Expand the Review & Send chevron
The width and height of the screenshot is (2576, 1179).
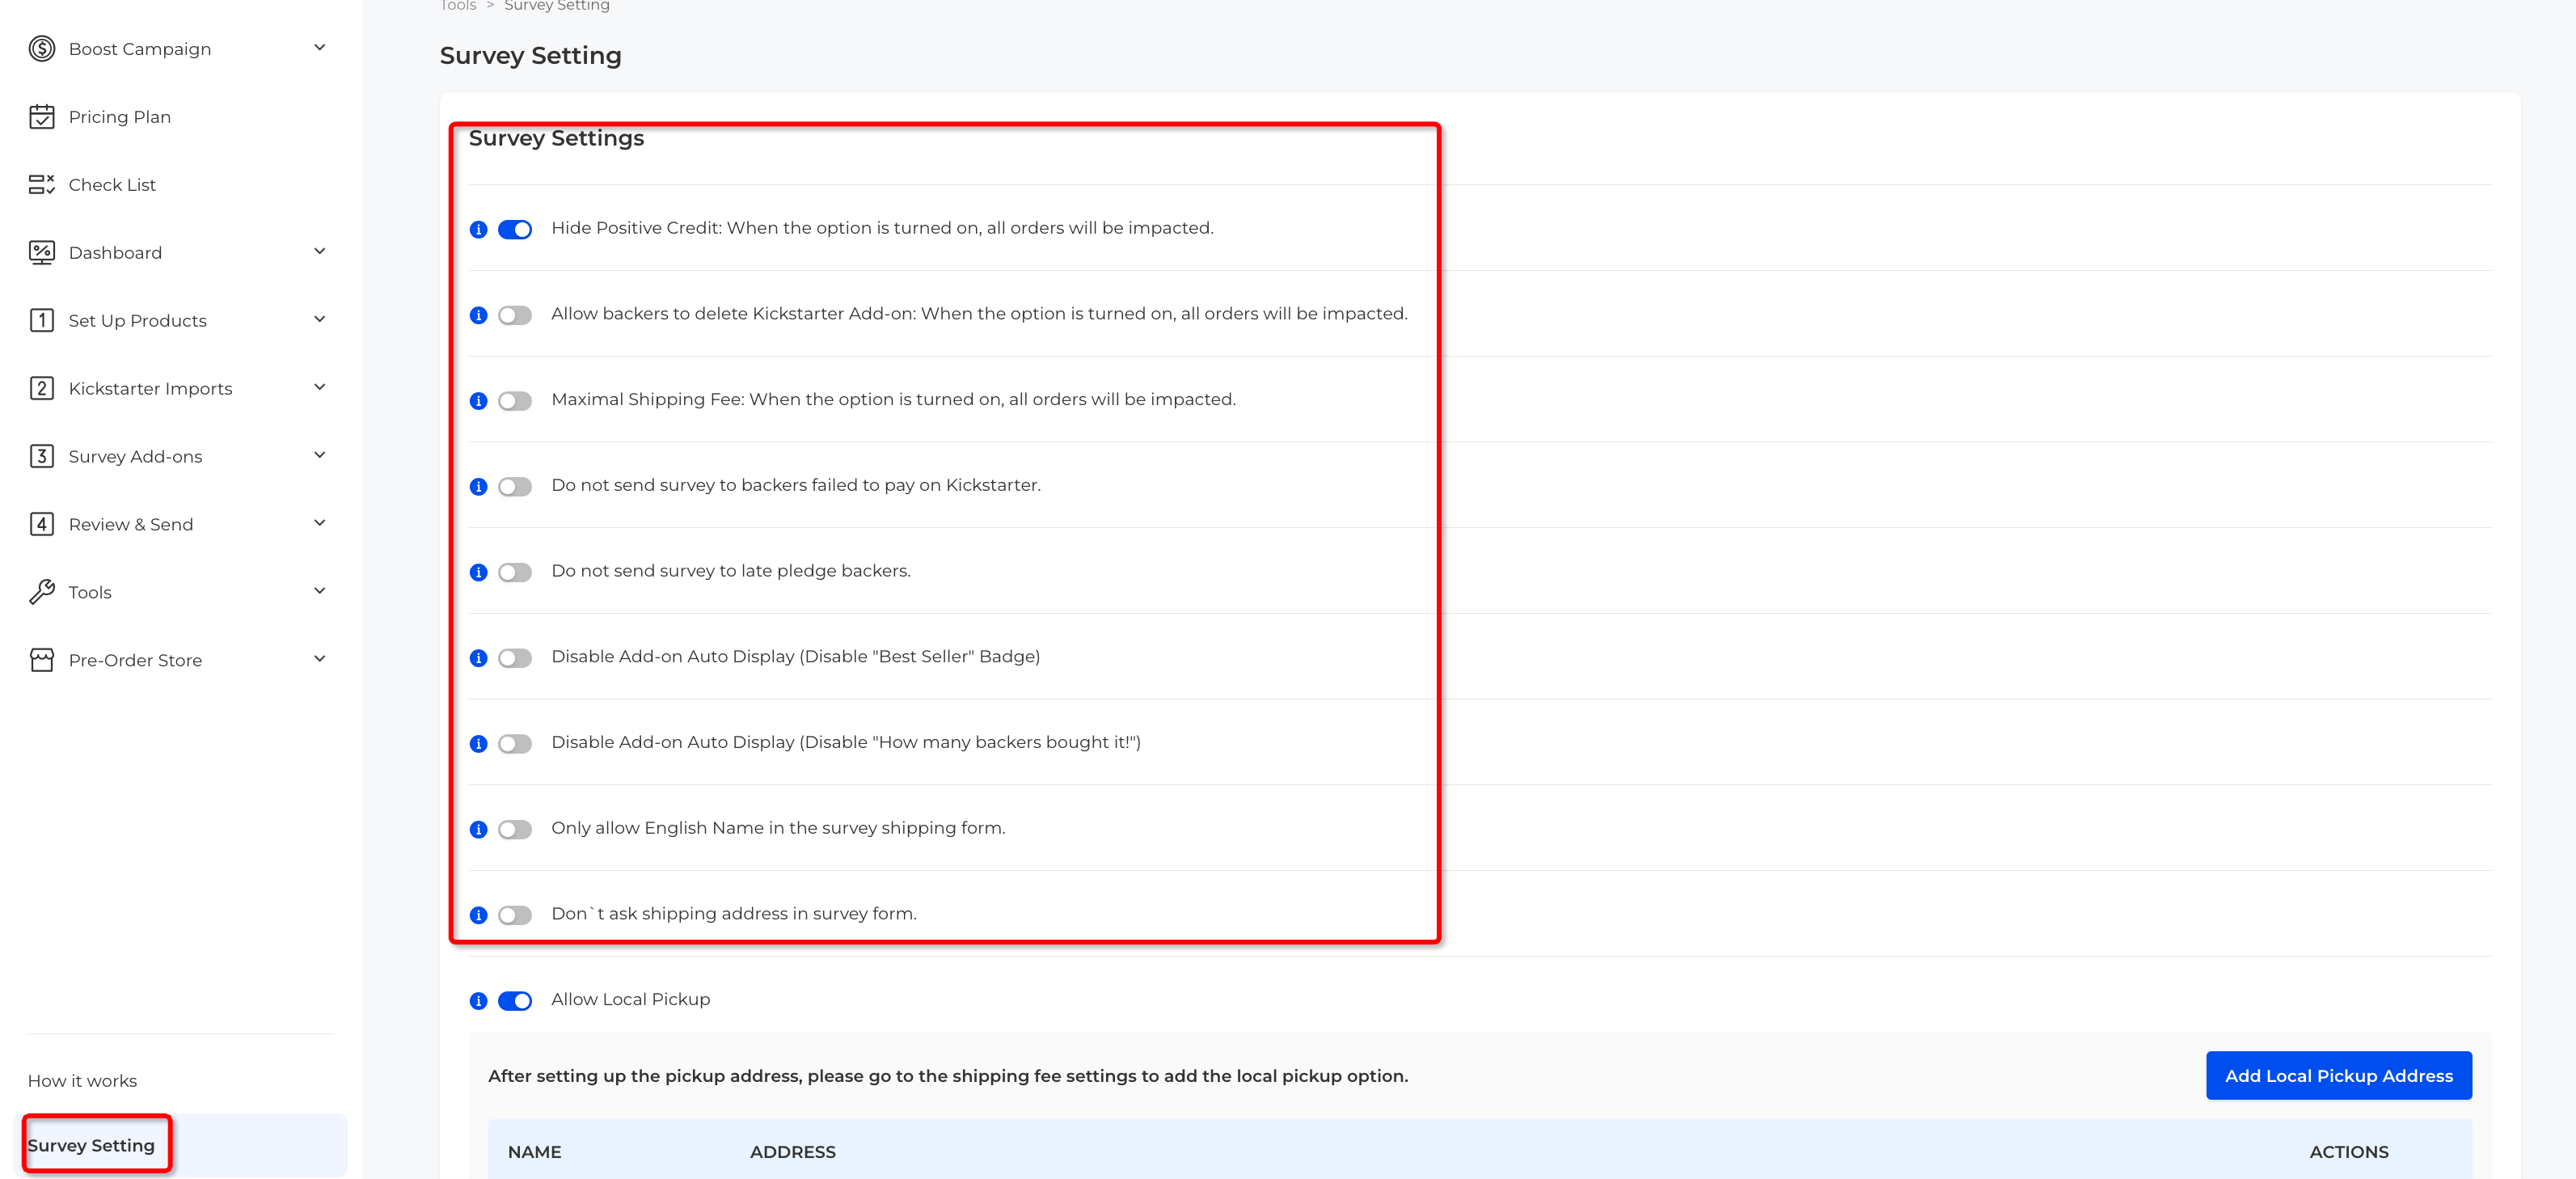320,523
